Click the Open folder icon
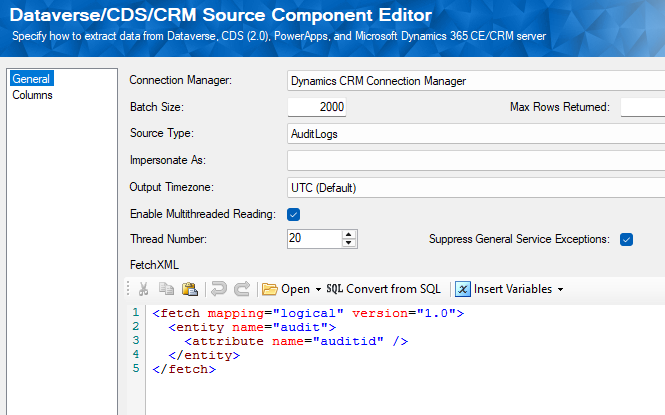This screenshot has width=665, height=415. [269, 289]
